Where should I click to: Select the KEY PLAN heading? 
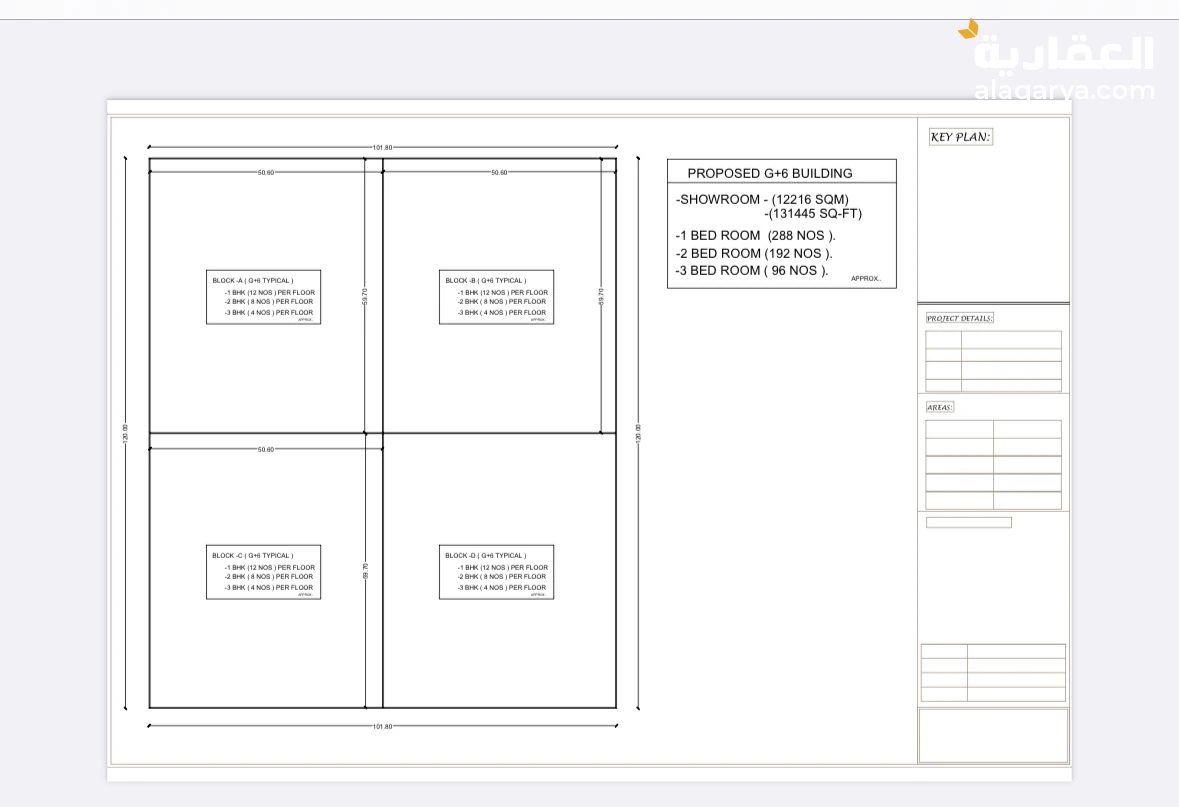pyautogui.click(x=960, y=137)
